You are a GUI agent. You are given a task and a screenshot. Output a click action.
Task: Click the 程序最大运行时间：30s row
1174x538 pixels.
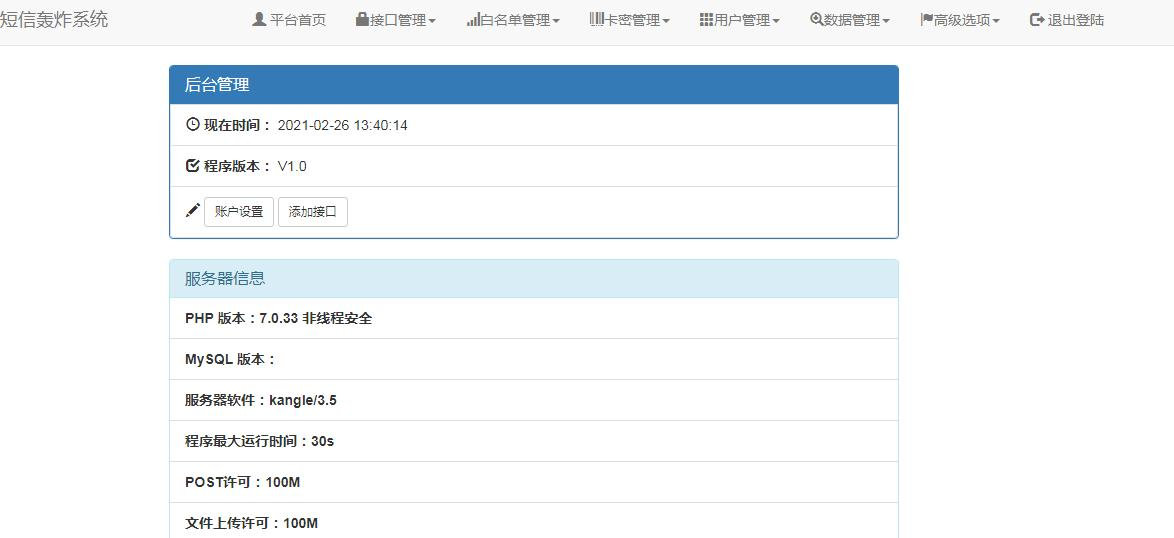coord(534,441)
